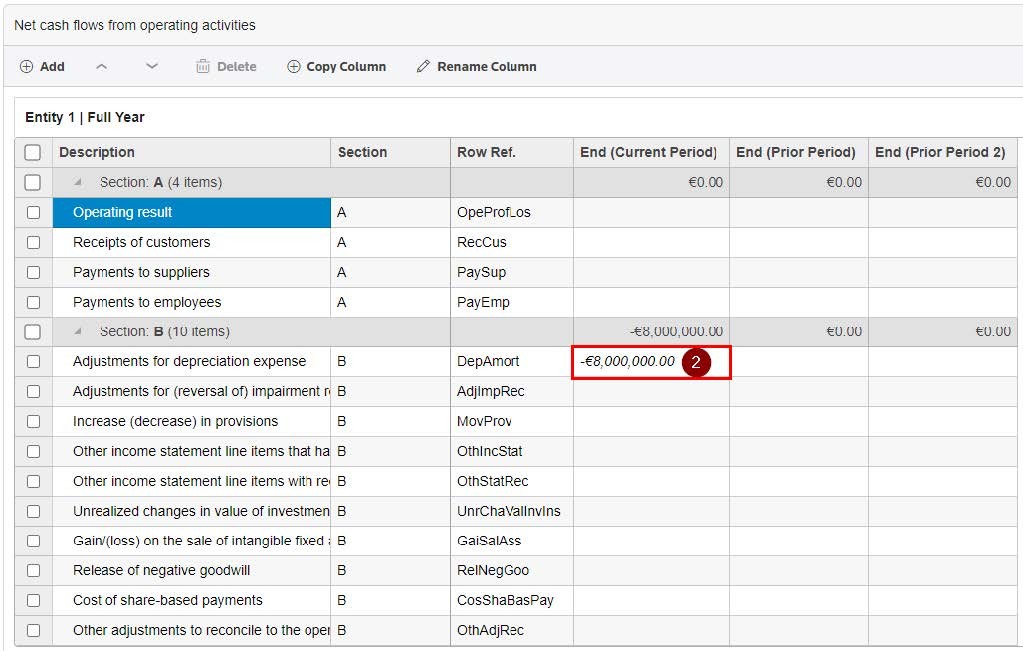This screenshot has height=651, width=1023.
Task: Click the Row Ref. column header
Action: pos(486,152)
